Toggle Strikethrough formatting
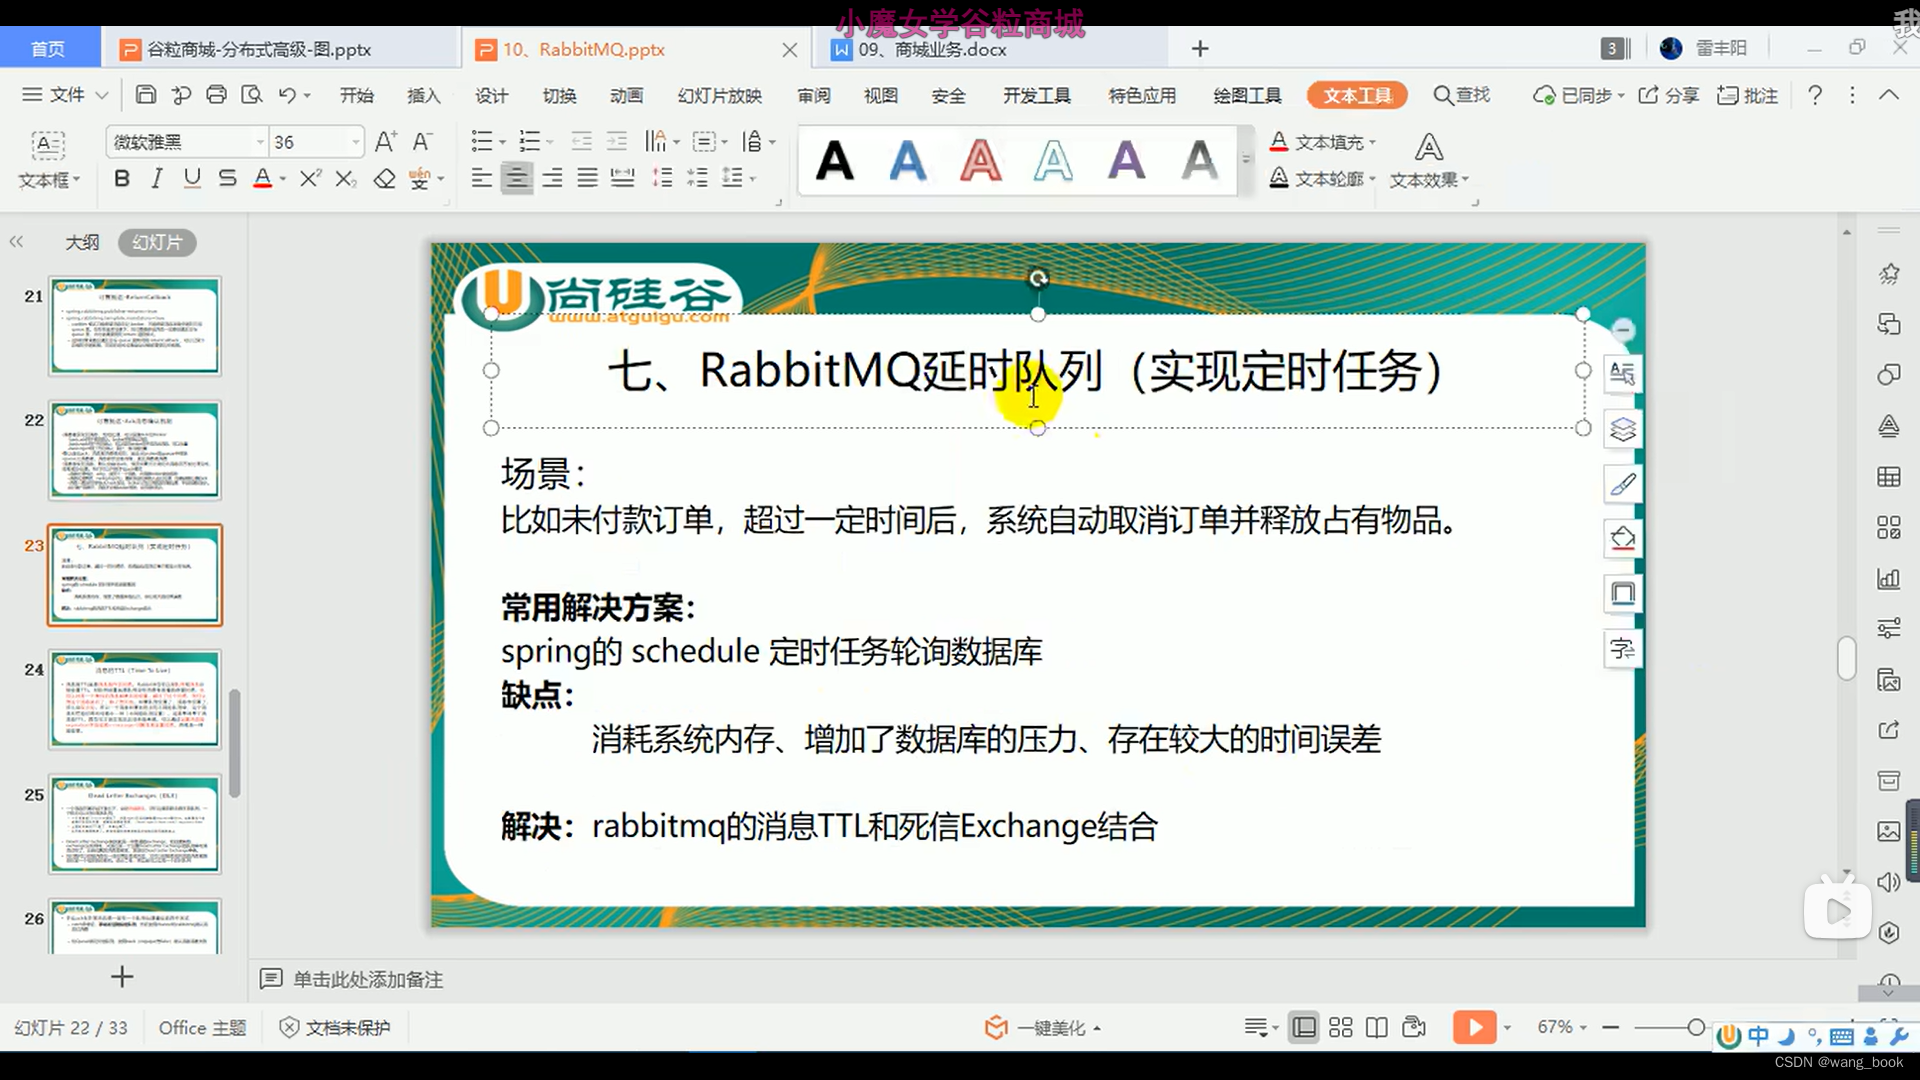This screenshot has width=1920, height=1080. tap(227, 179)
